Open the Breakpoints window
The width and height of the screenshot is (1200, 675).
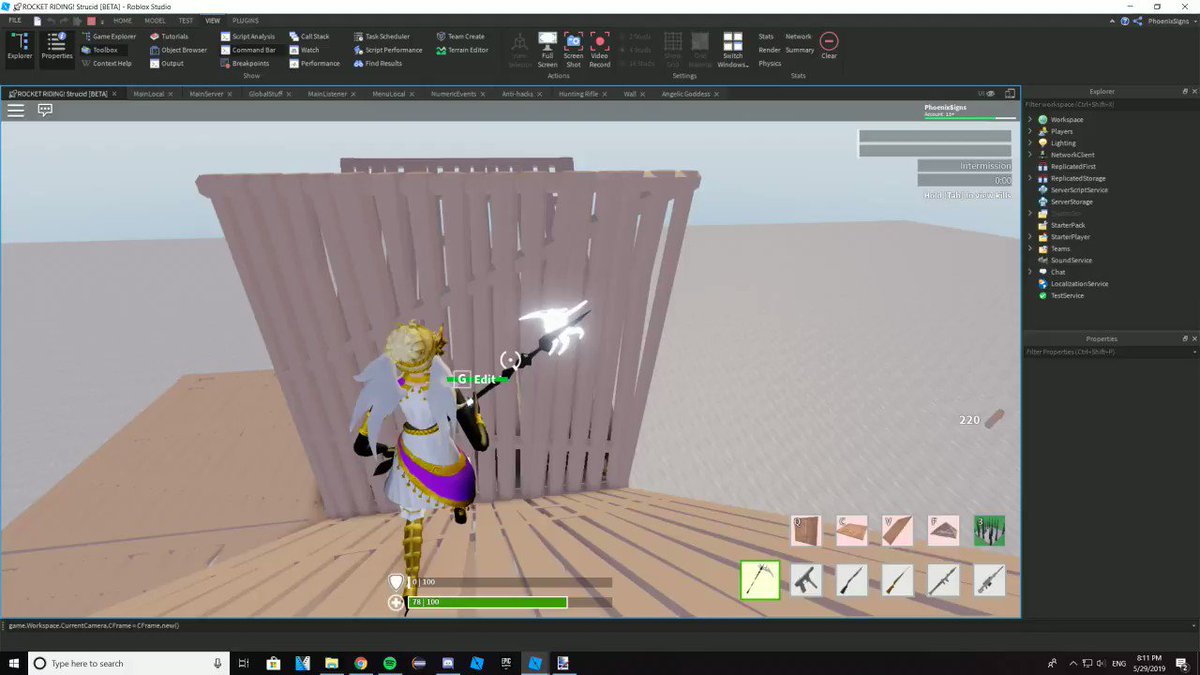coord(244,63)
